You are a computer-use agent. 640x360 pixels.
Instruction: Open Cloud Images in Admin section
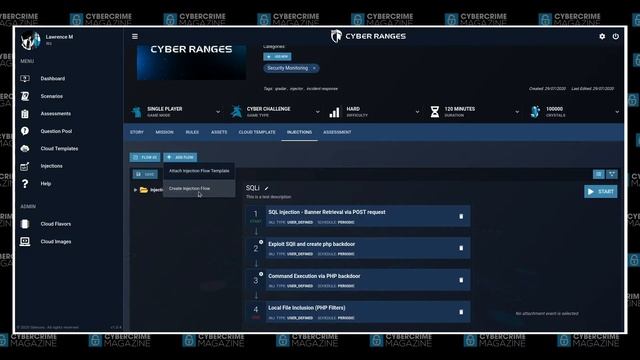tap(56, 242)
